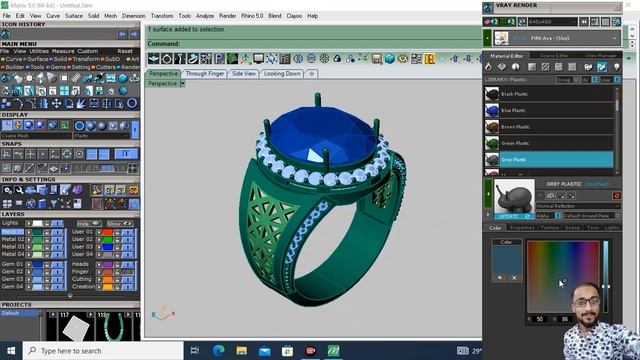Select the move arrows tool icon
This screenshot has height=360, width=640.
[56, 104]
